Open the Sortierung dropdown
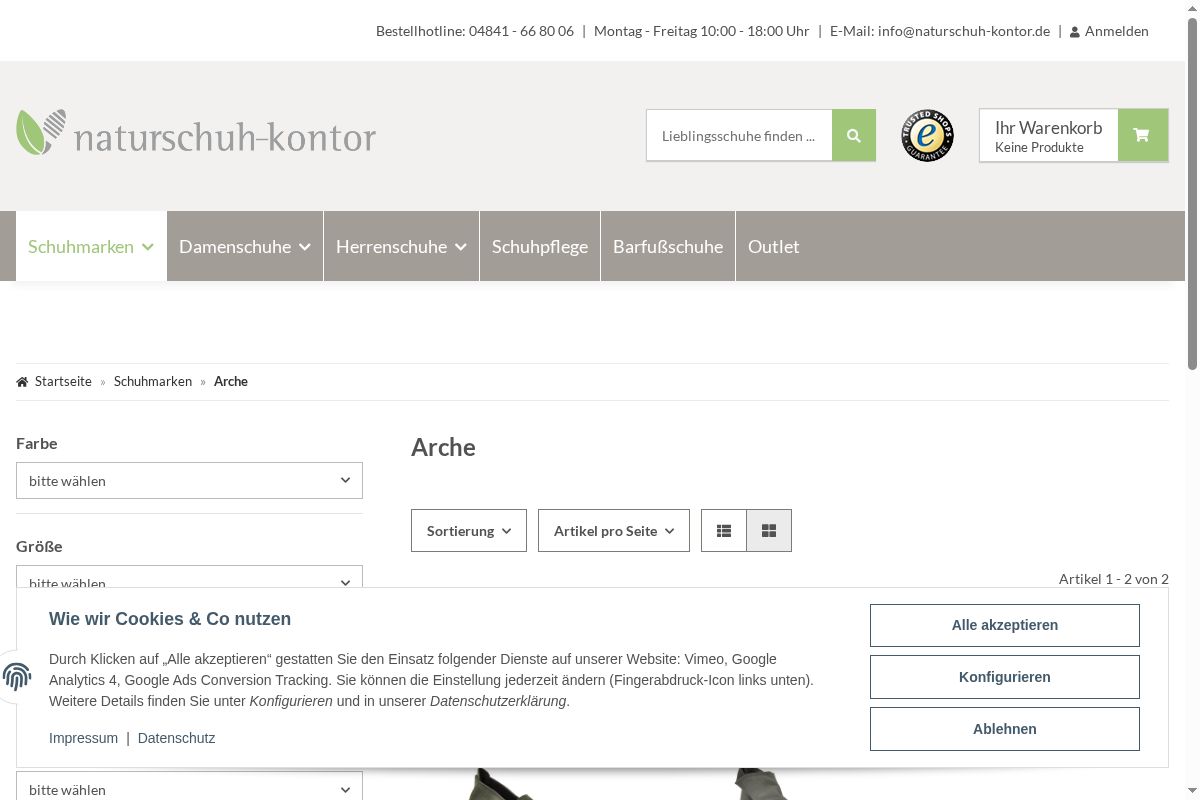Viewport: 1200px width, 800px height. [469, 531]
